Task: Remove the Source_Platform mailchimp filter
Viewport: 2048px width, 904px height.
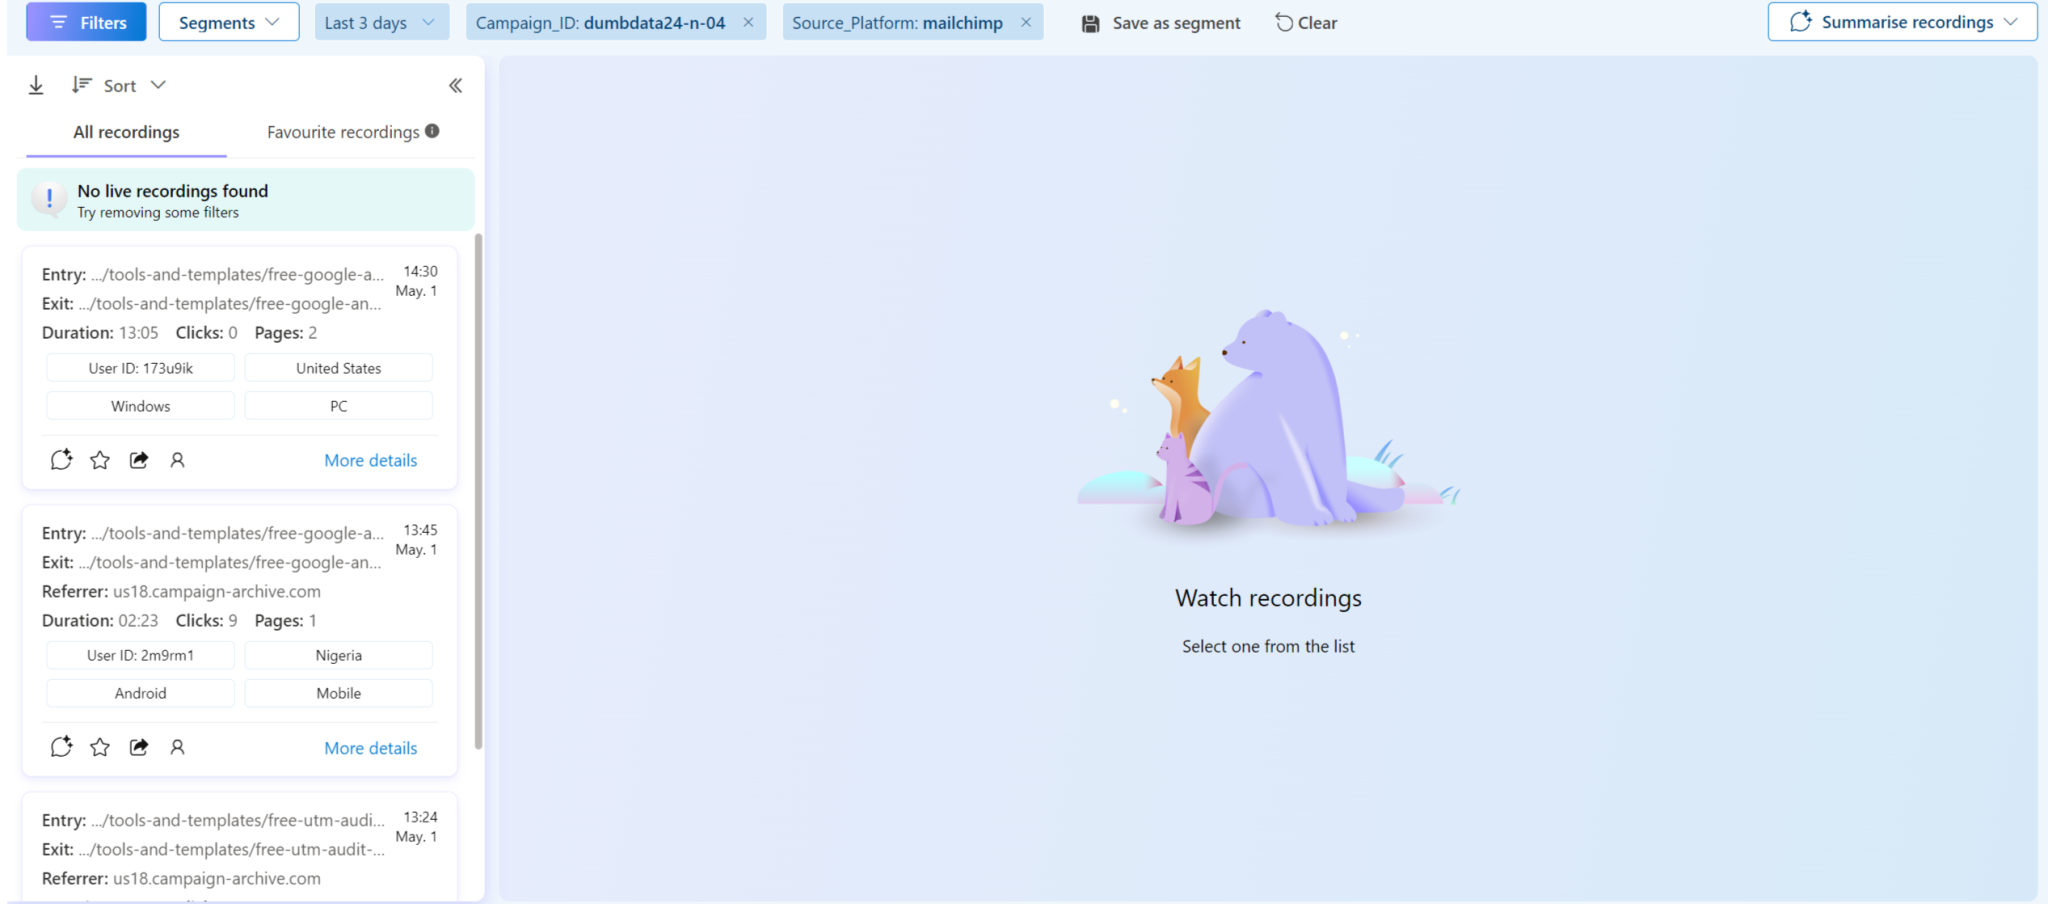Action: (x=1025, y=22)
